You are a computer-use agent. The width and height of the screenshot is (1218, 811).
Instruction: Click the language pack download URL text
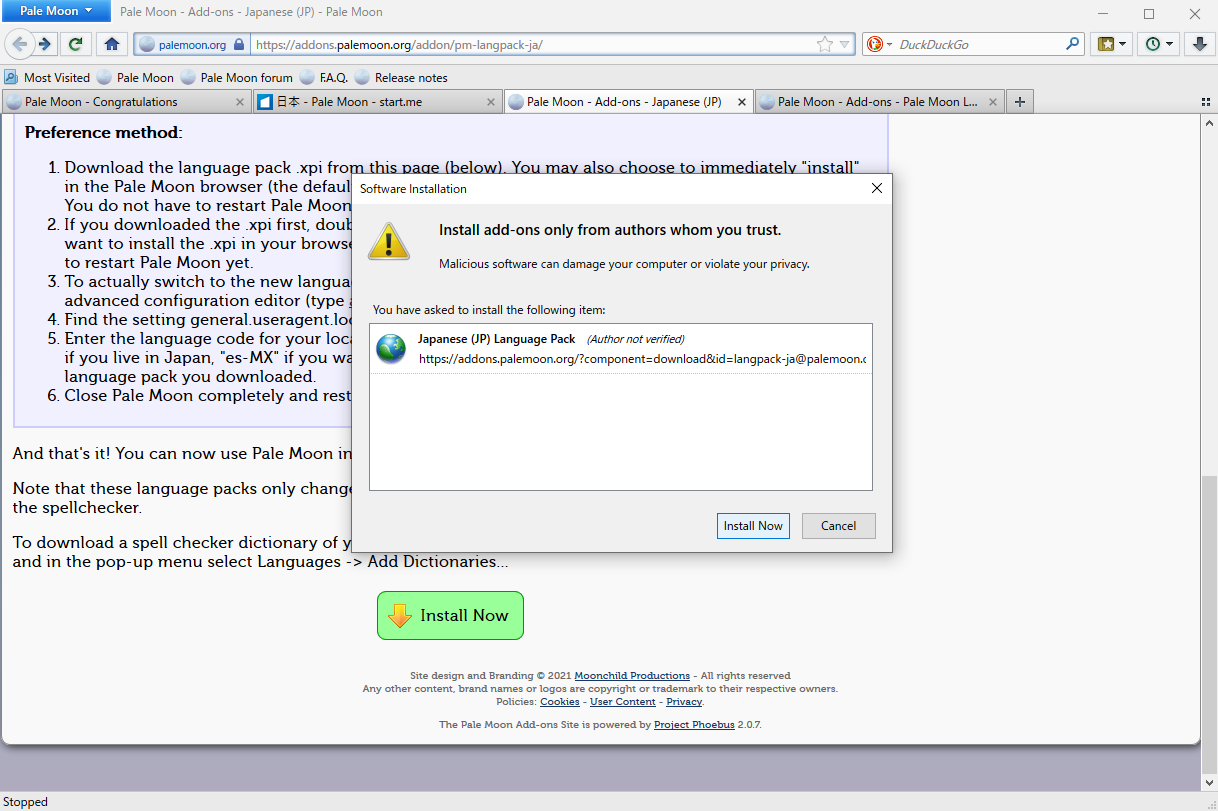click(642, 358)
